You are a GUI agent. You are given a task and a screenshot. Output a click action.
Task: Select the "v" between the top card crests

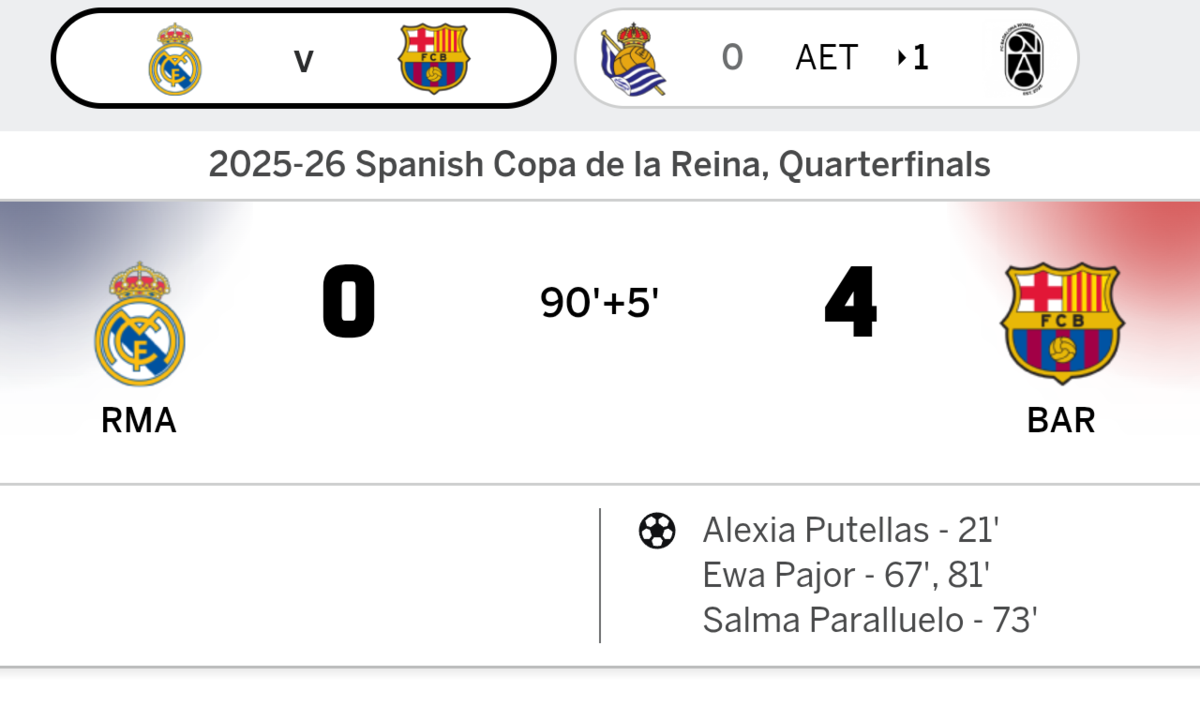303,60
